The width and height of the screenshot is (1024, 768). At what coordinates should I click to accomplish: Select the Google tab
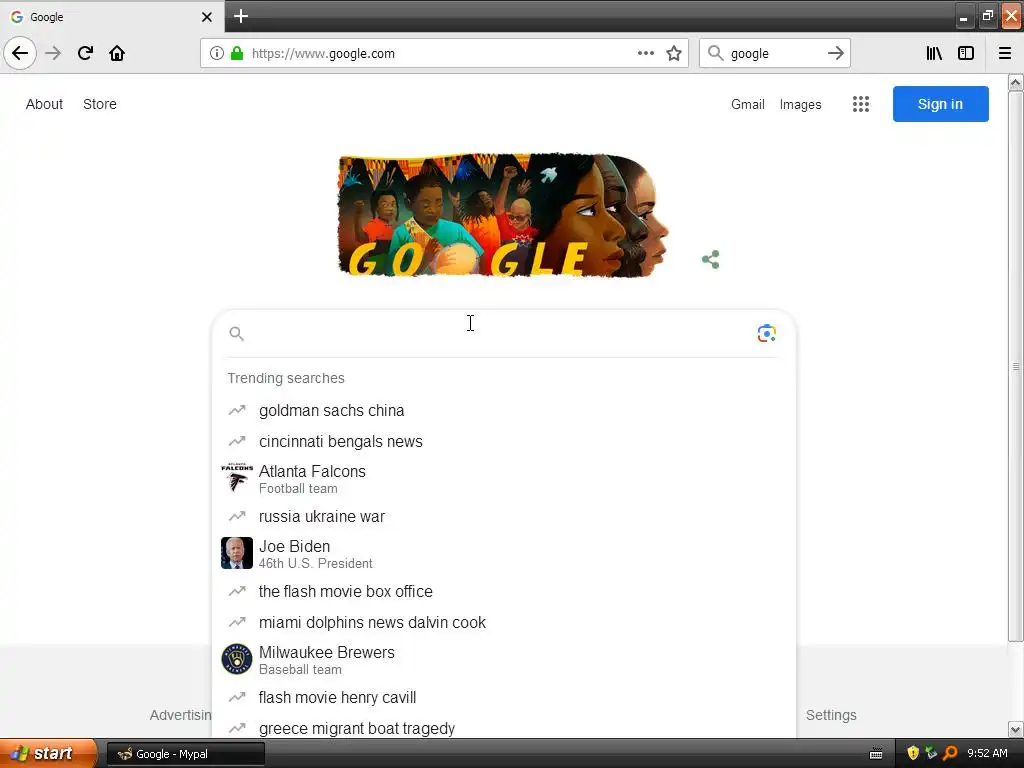(111, 17)
